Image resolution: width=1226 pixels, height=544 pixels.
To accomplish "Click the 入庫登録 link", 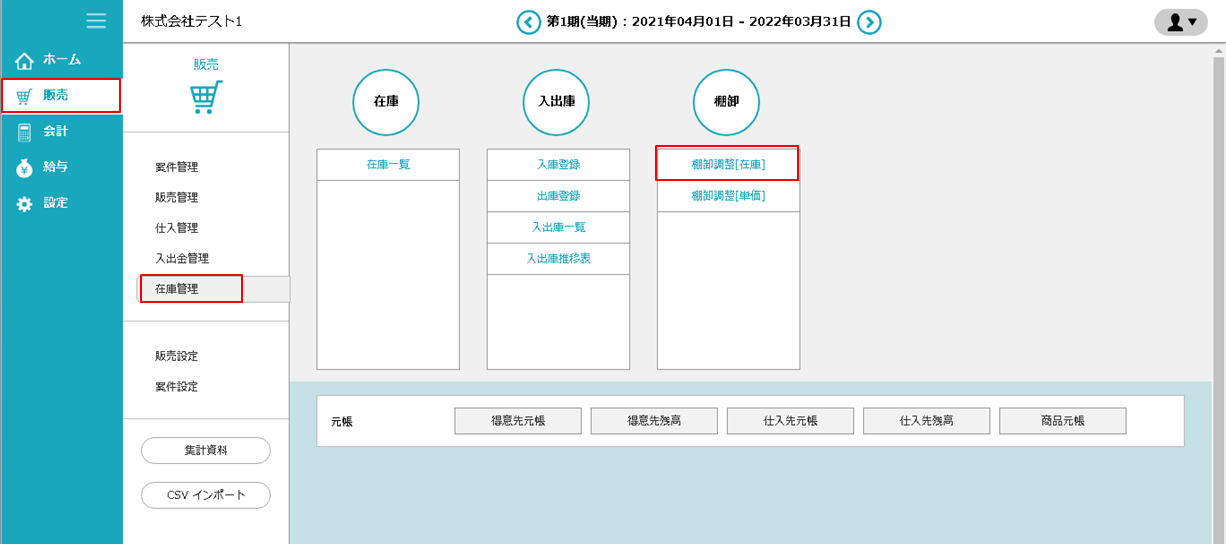I will point(558,165).
